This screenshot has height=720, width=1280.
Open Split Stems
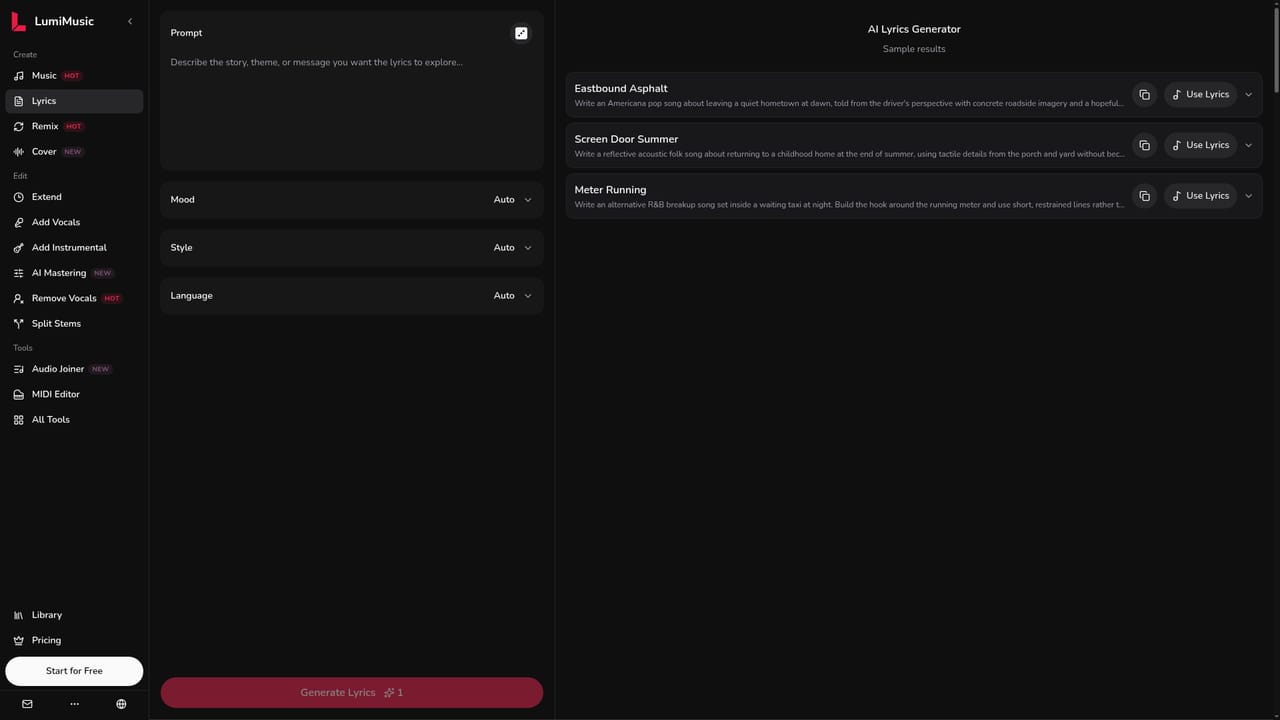(x=74, y=324)
